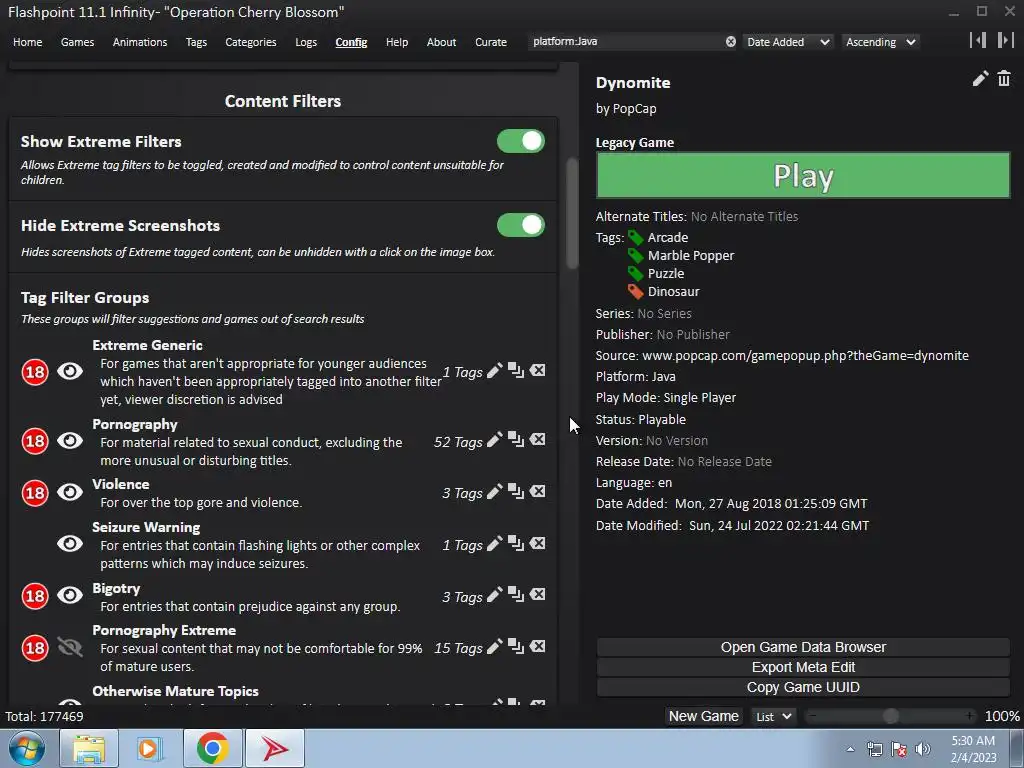The image size is (1024, 768).
Task: Toggle 18+ extreme marker on Extreme Generic
Action: click(x=35, y=372)
